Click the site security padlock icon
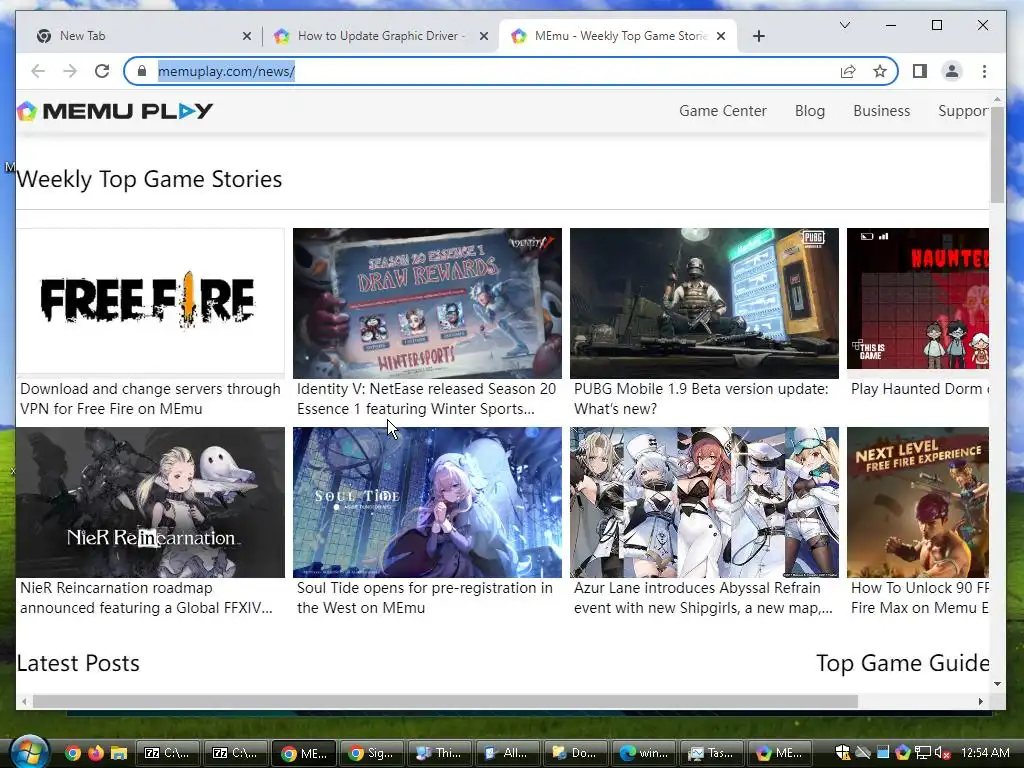1024x768 pixels. 142,71
